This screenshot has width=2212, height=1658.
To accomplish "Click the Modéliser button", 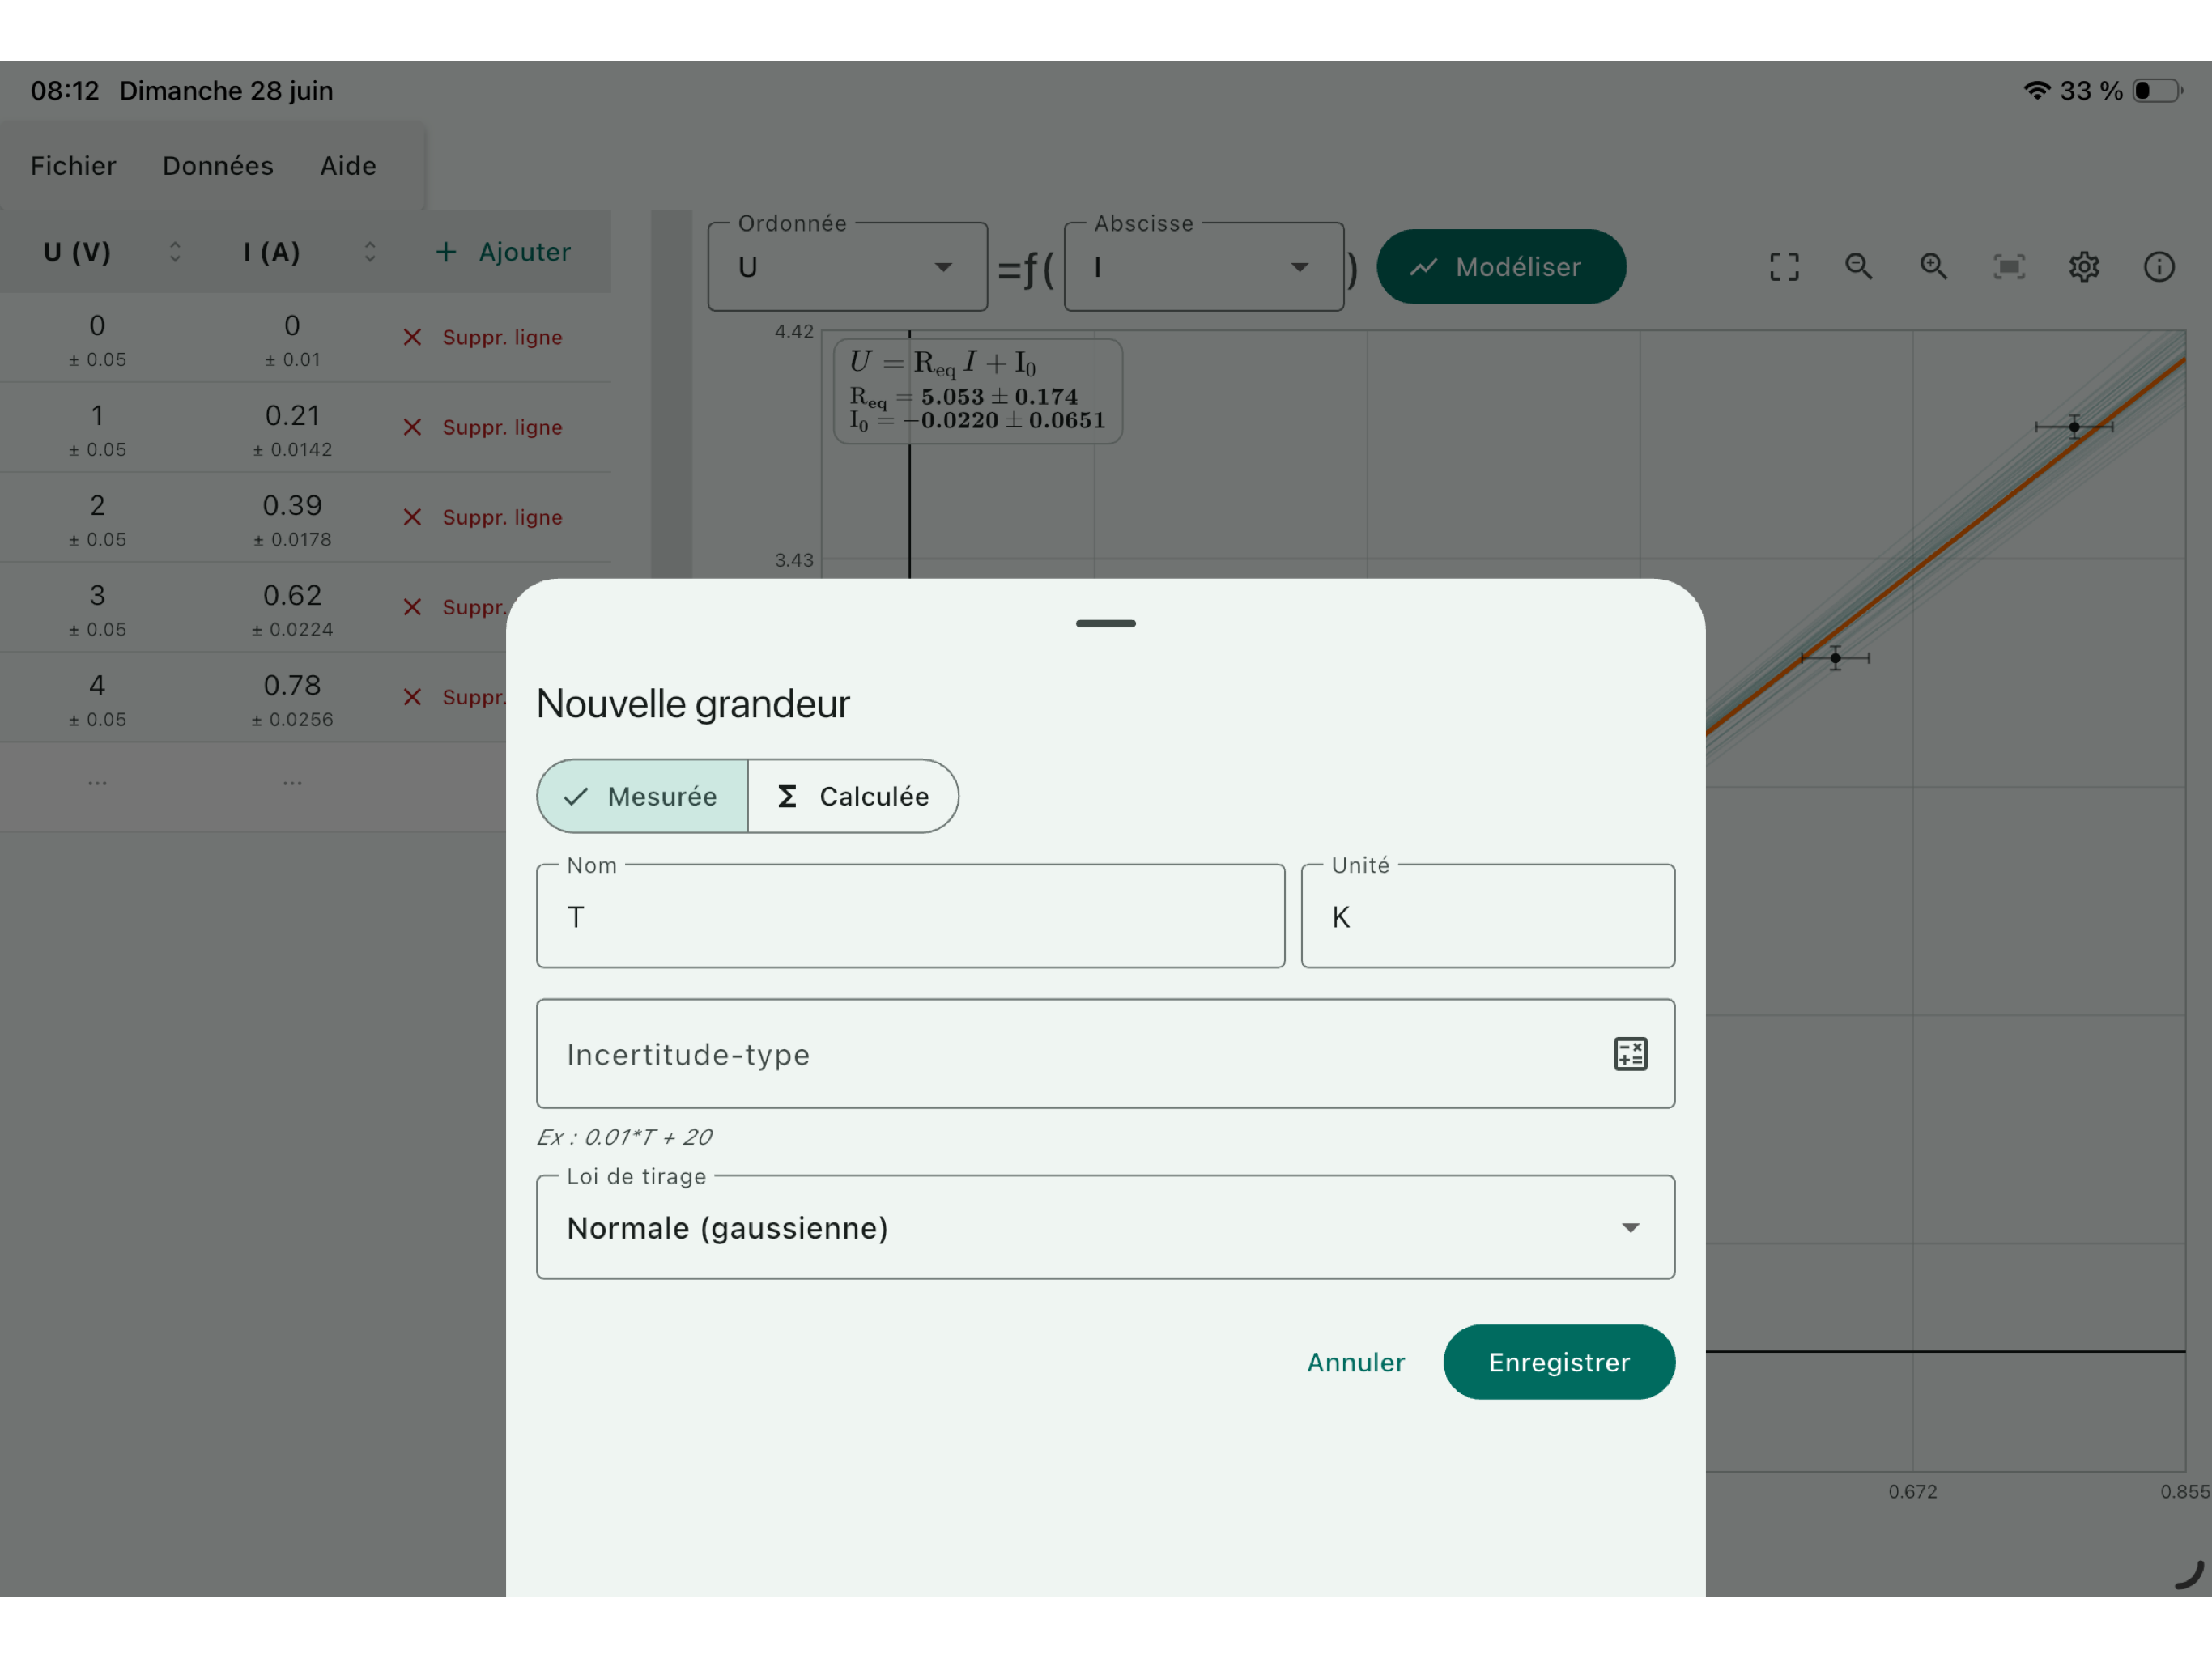I will tap(1501, 267).
